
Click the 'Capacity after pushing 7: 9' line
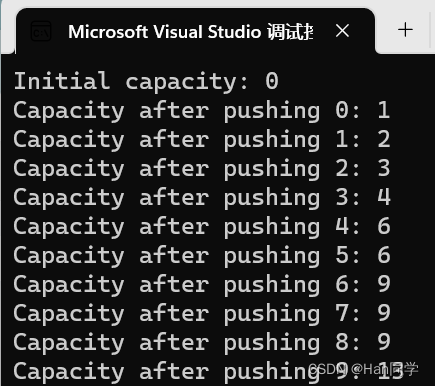point(202,314)
